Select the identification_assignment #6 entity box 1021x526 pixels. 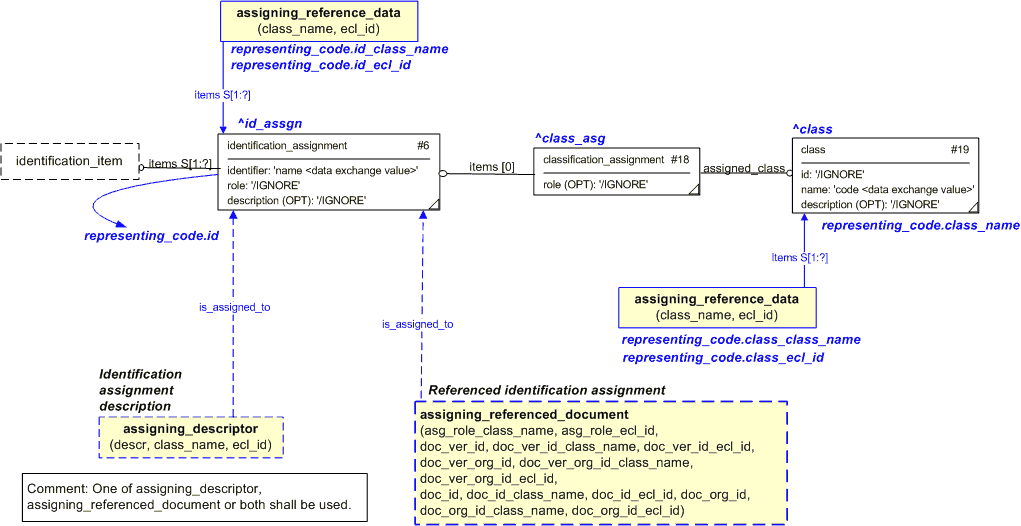[x=330, y=172]
